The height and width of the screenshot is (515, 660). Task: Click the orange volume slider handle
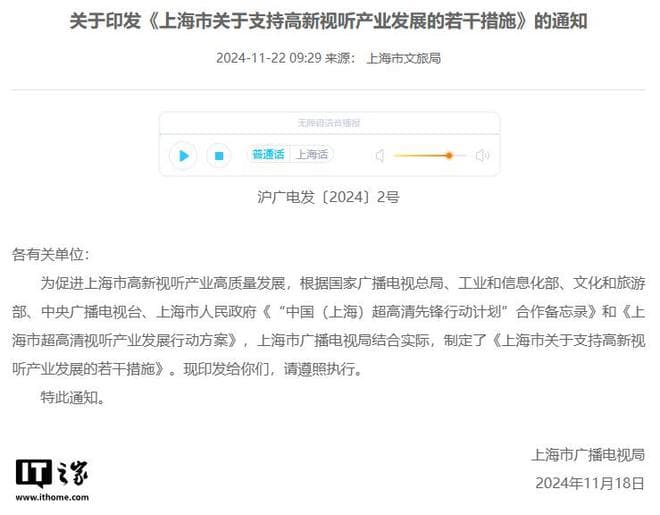click(x=449, y=156)
